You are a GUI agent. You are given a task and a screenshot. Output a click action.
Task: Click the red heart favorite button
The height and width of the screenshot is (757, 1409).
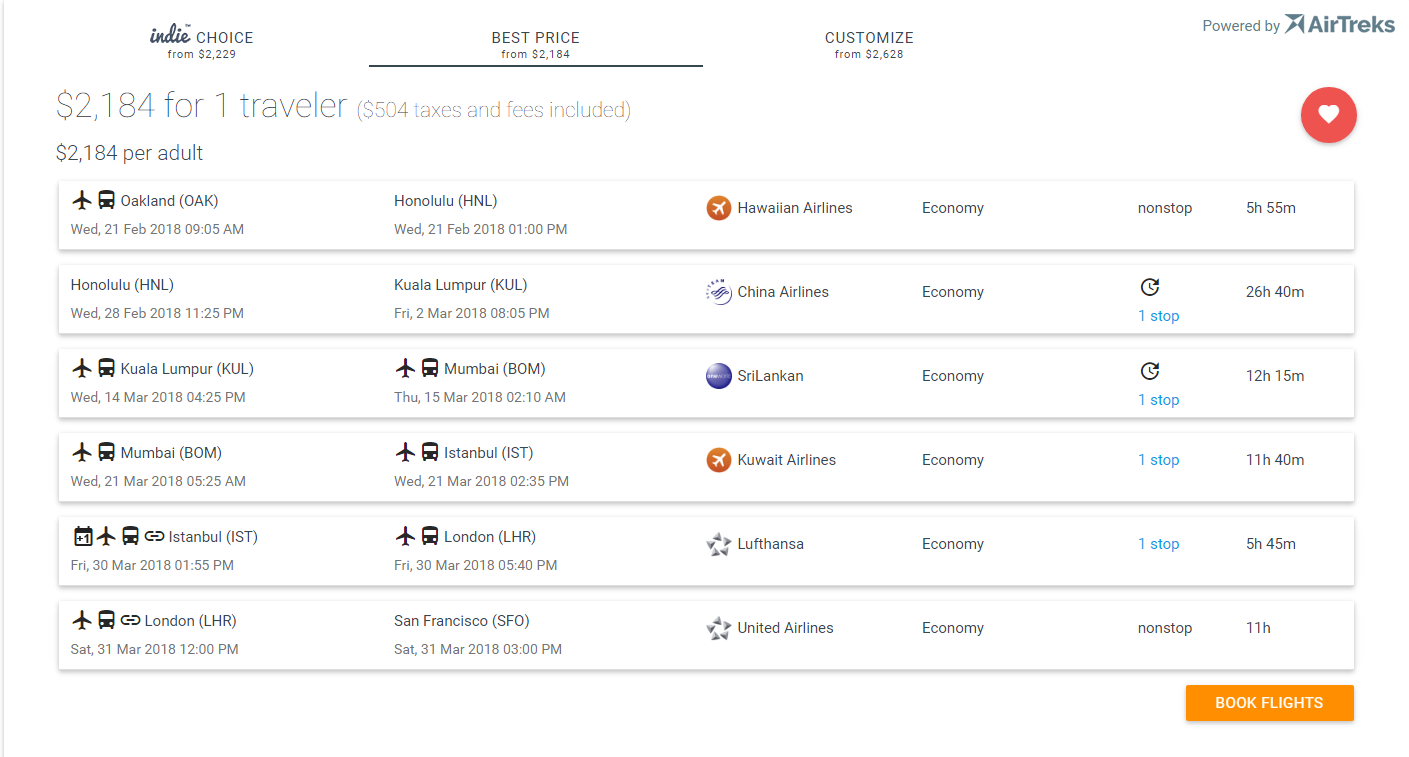(1328, 115)
